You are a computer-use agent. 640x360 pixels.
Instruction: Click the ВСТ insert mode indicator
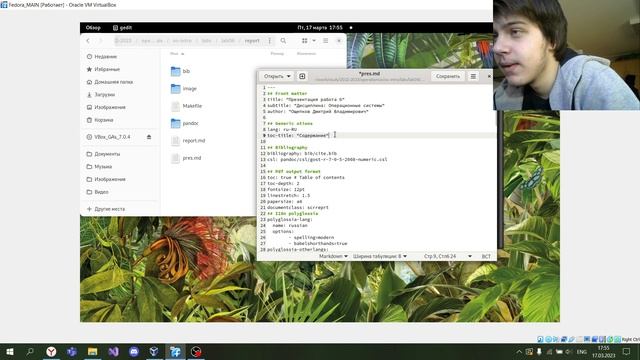pyautogui.click(x=486, y=256)
